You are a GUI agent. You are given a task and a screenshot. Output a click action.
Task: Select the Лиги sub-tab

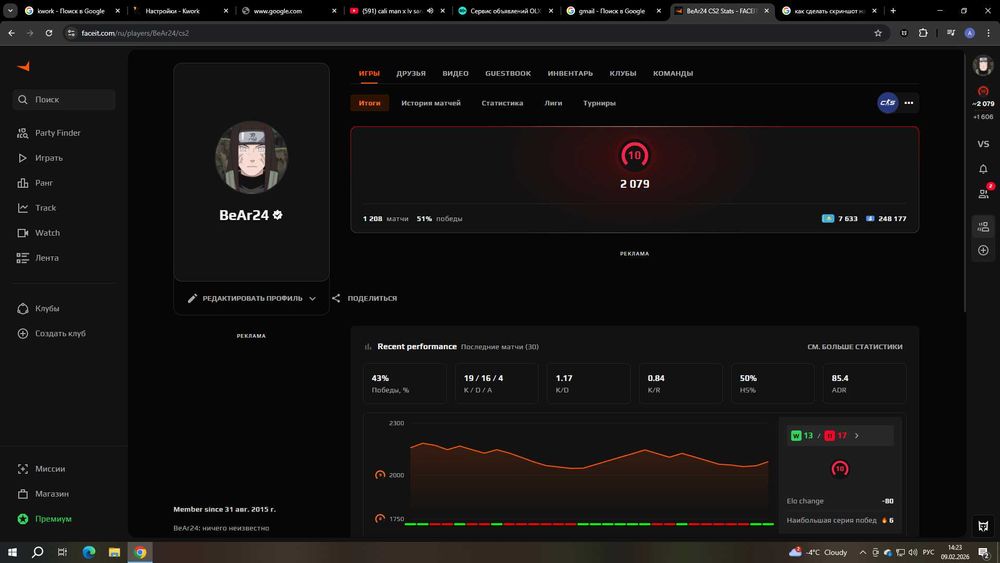click(553, 103)
